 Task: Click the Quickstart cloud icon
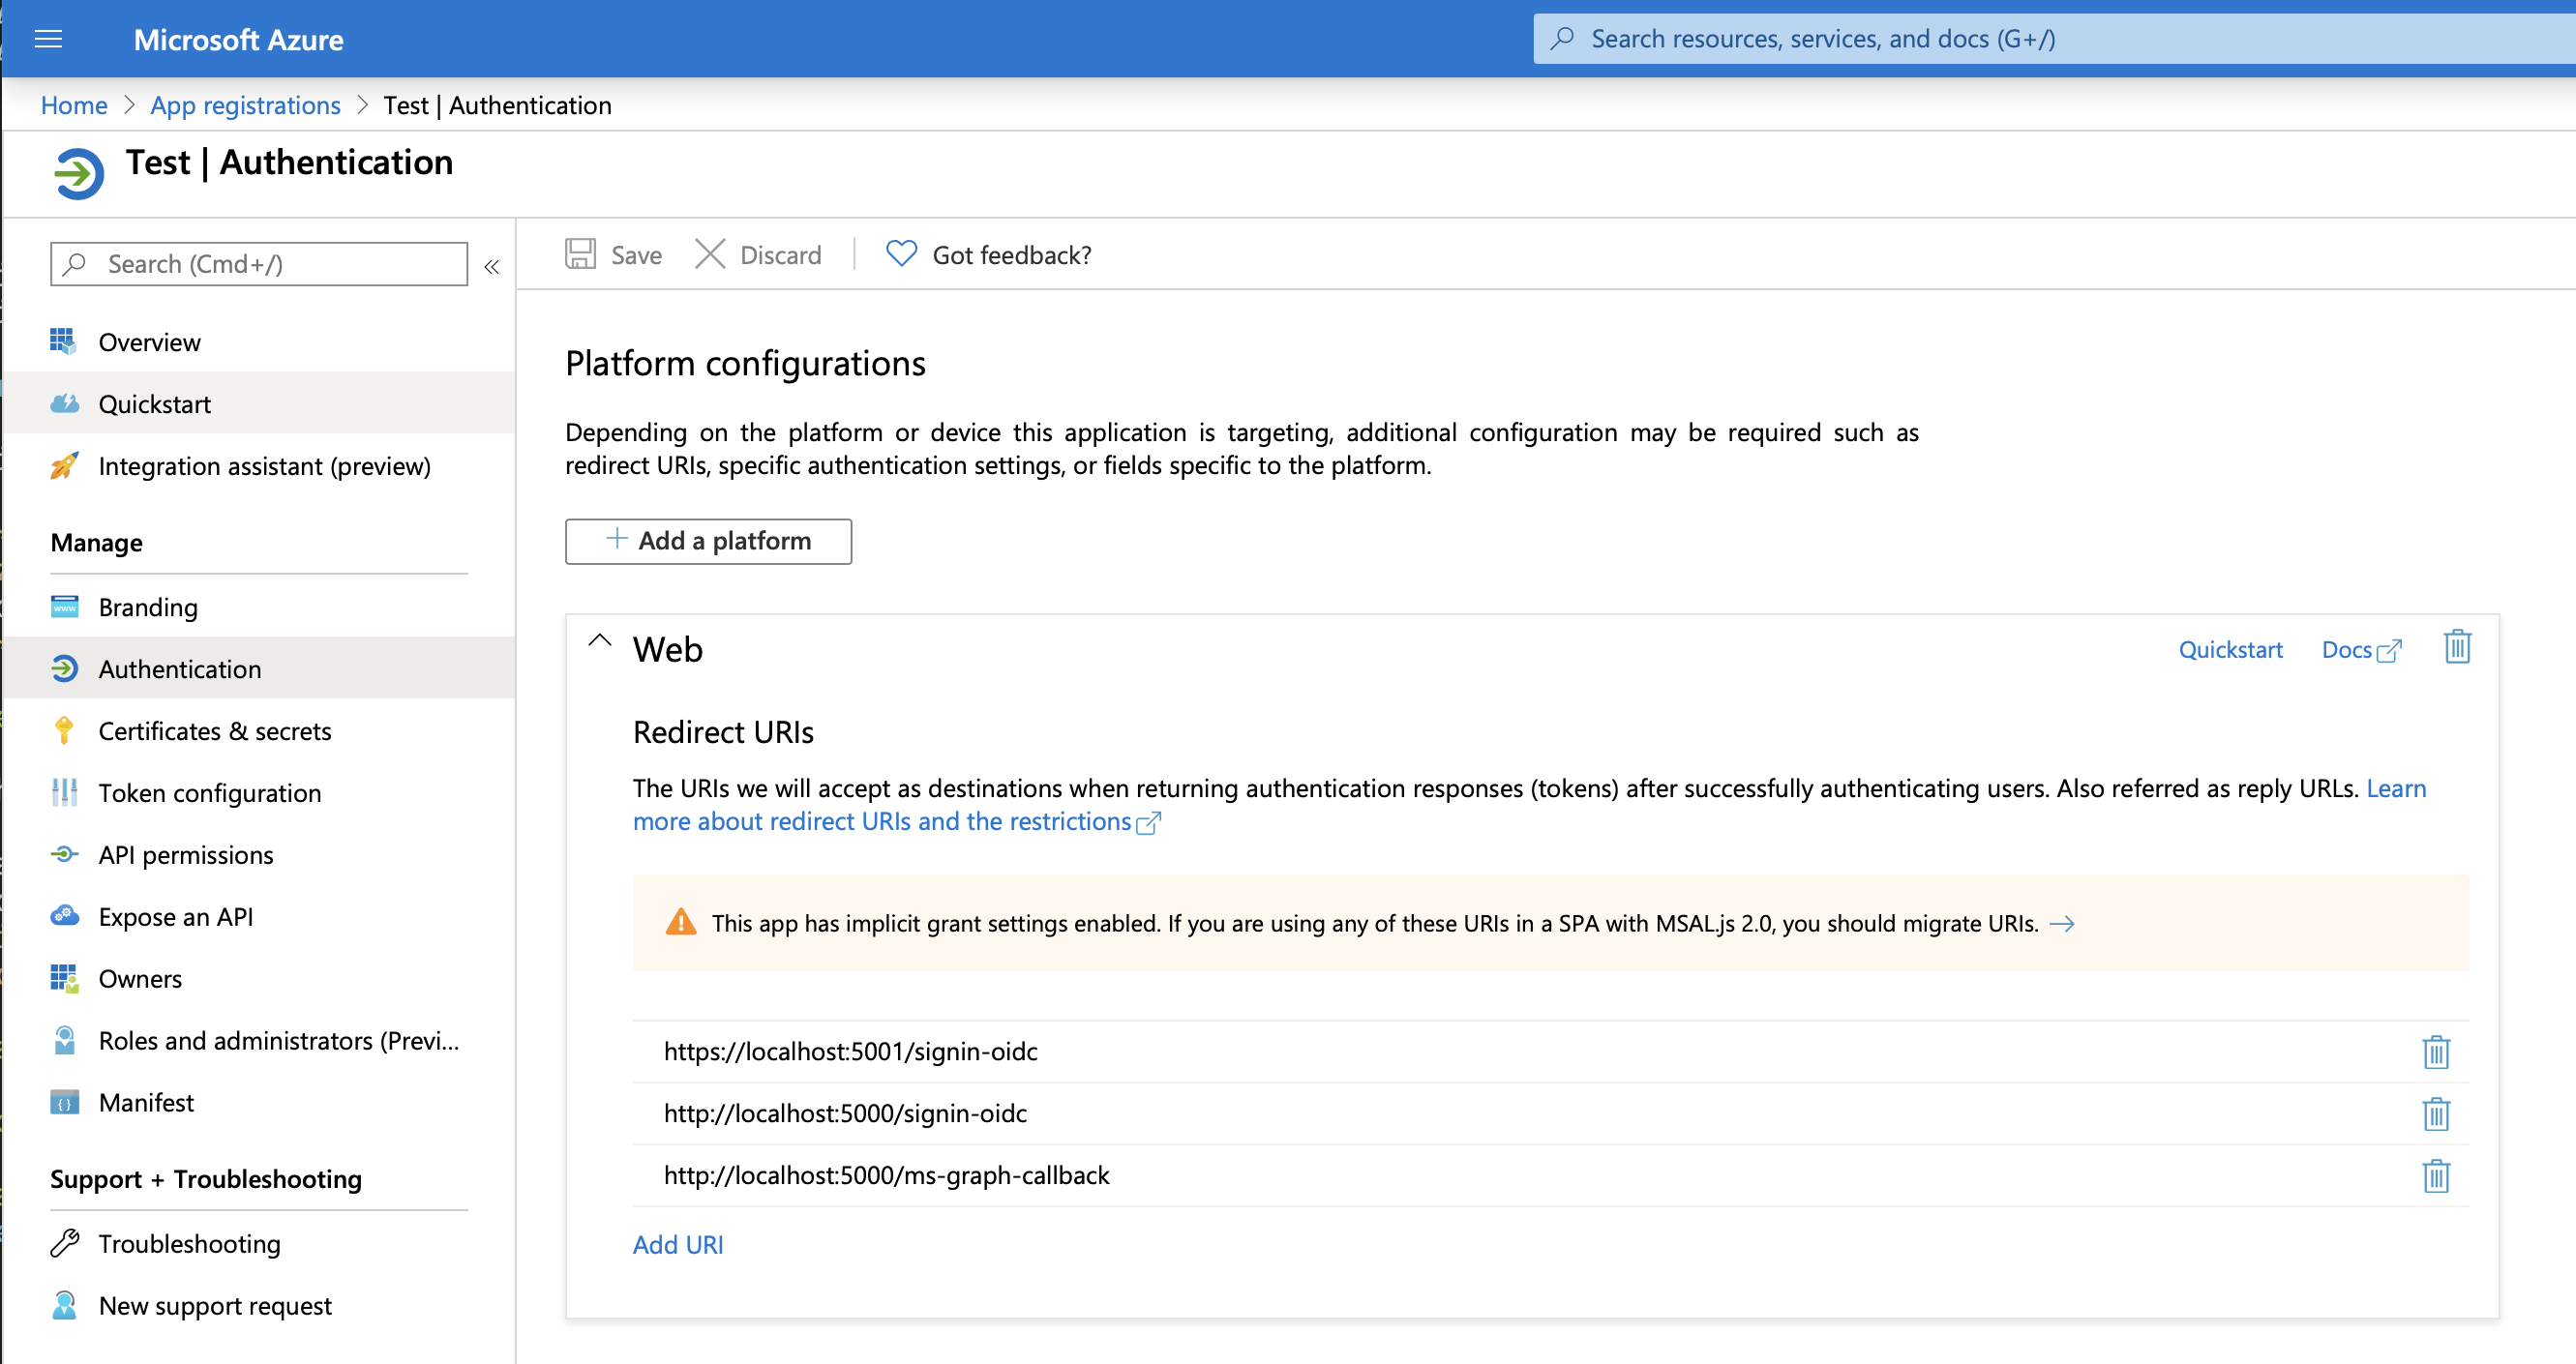tap(64, 404)
